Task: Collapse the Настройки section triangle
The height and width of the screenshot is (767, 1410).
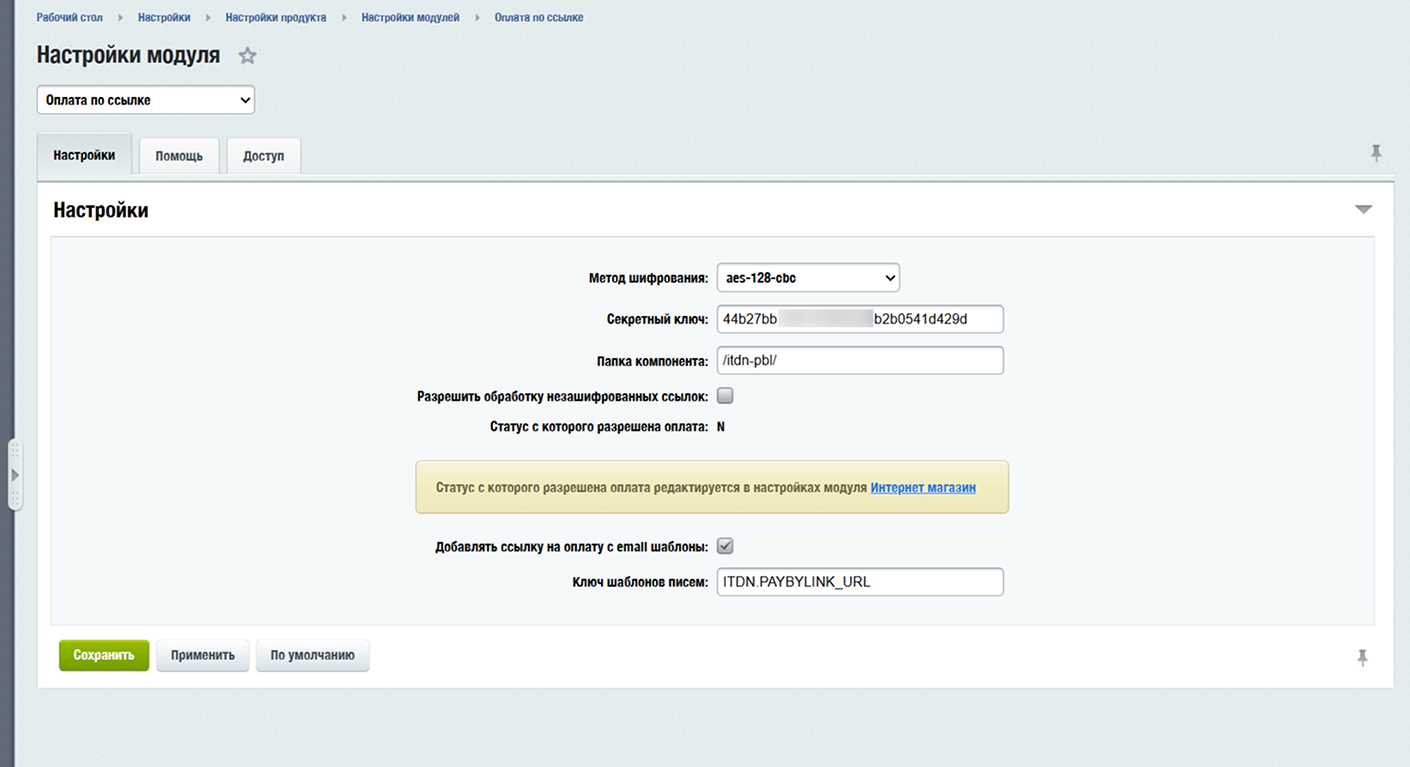Action: coord(1363,209)
